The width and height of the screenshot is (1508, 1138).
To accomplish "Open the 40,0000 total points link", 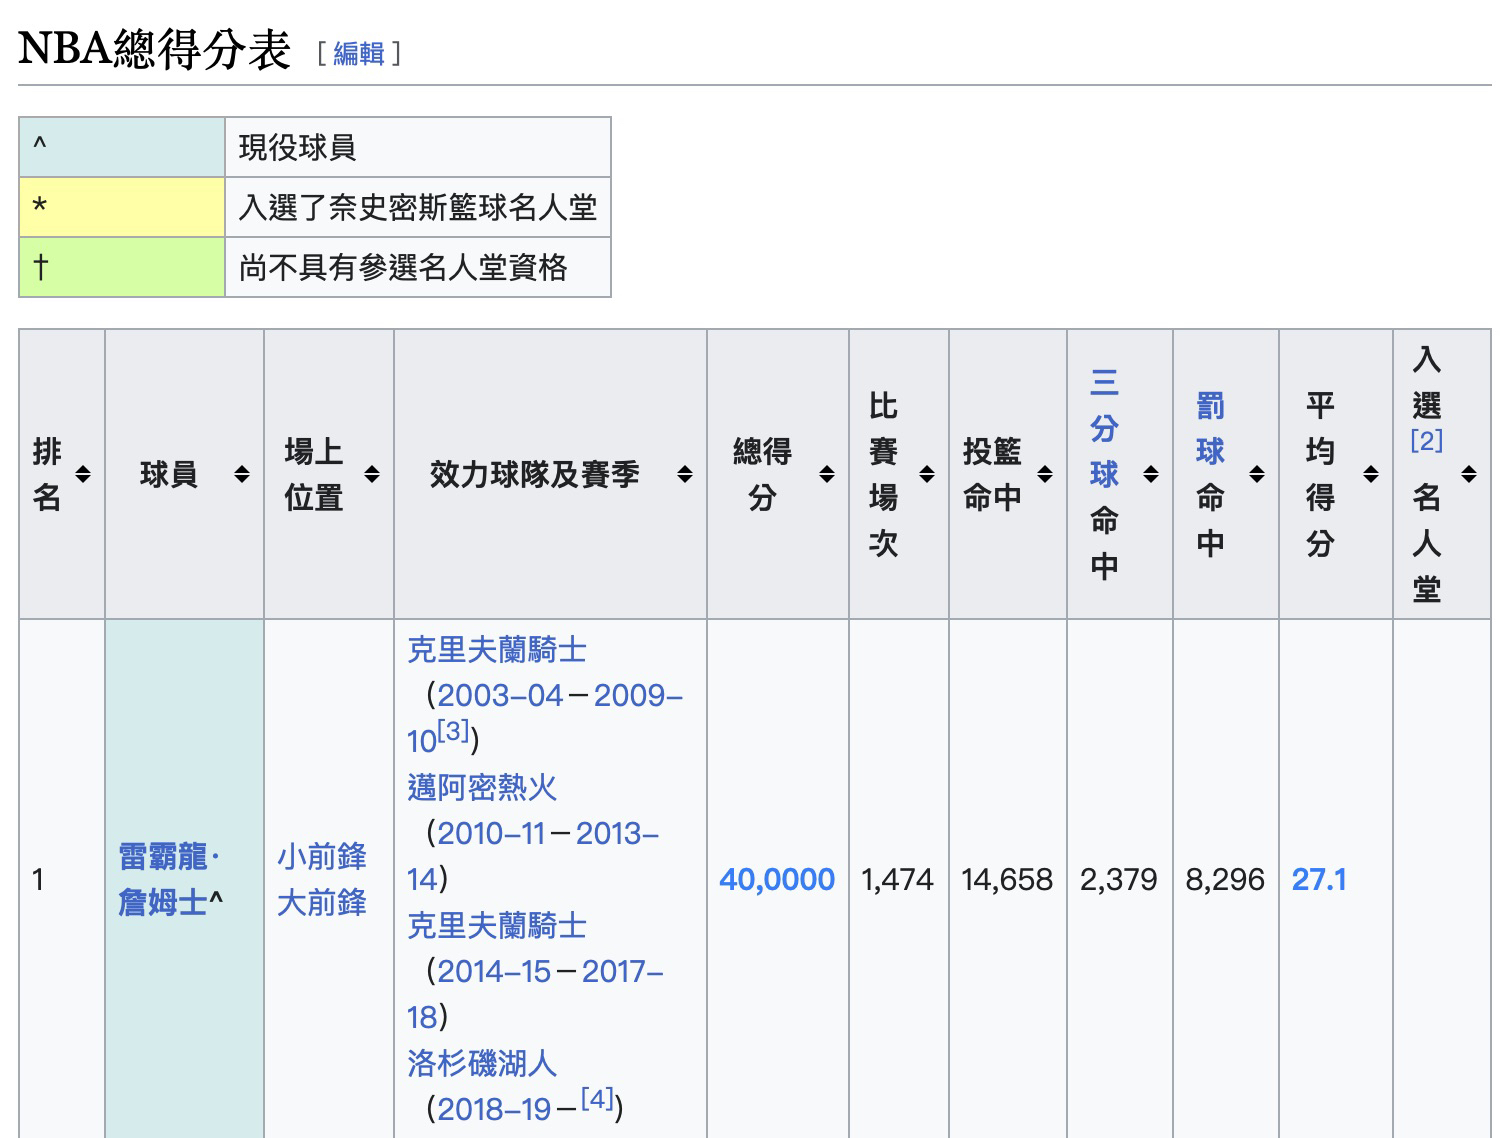I will [777, 879].
